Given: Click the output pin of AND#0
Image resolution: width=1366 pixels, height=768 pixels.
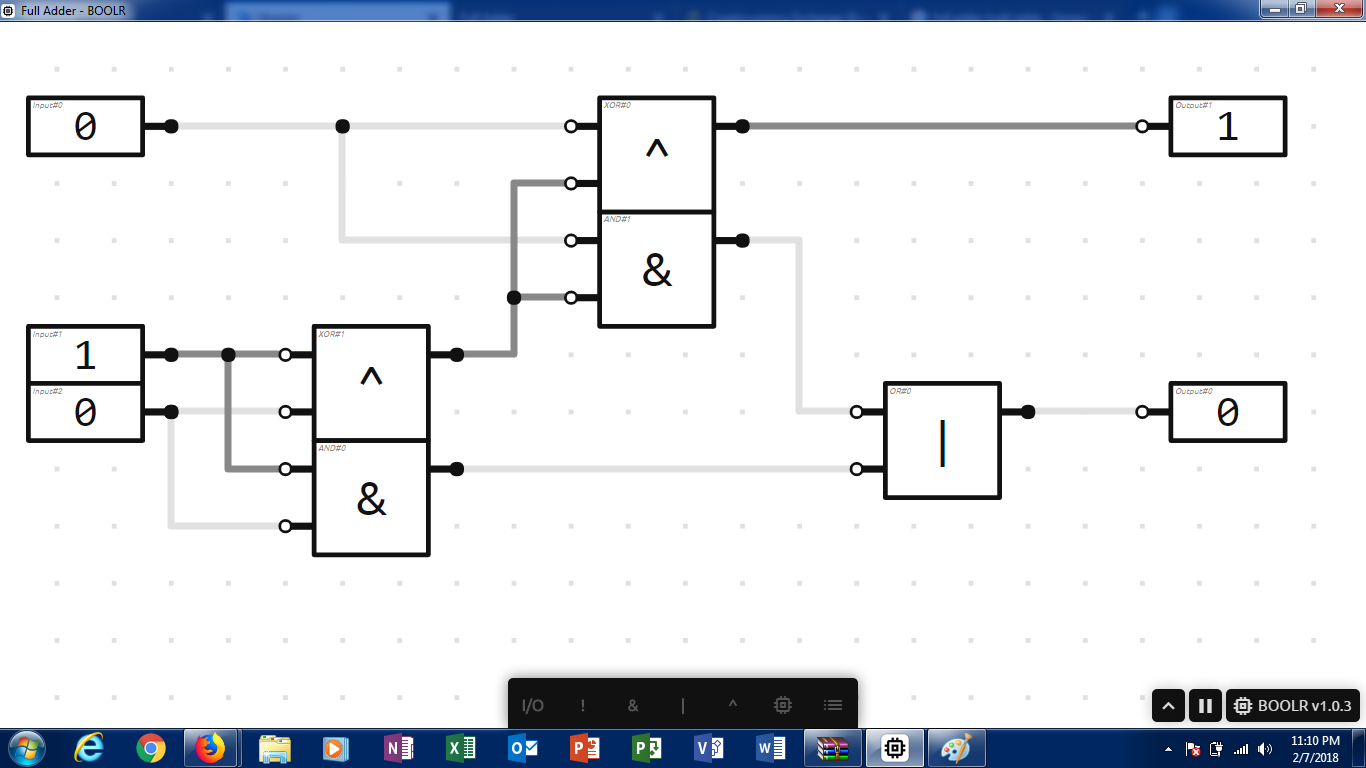Looking at the screenshot, I should tap(457, 469).
